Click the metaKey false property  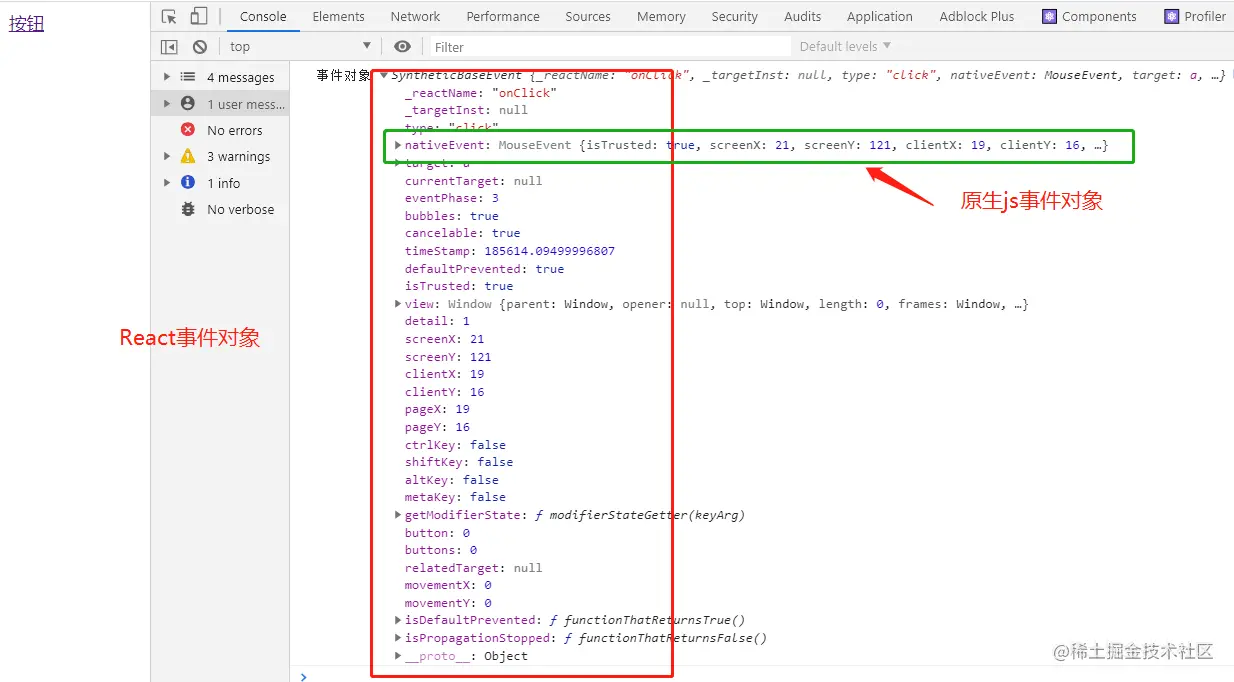tap(455, 497)
